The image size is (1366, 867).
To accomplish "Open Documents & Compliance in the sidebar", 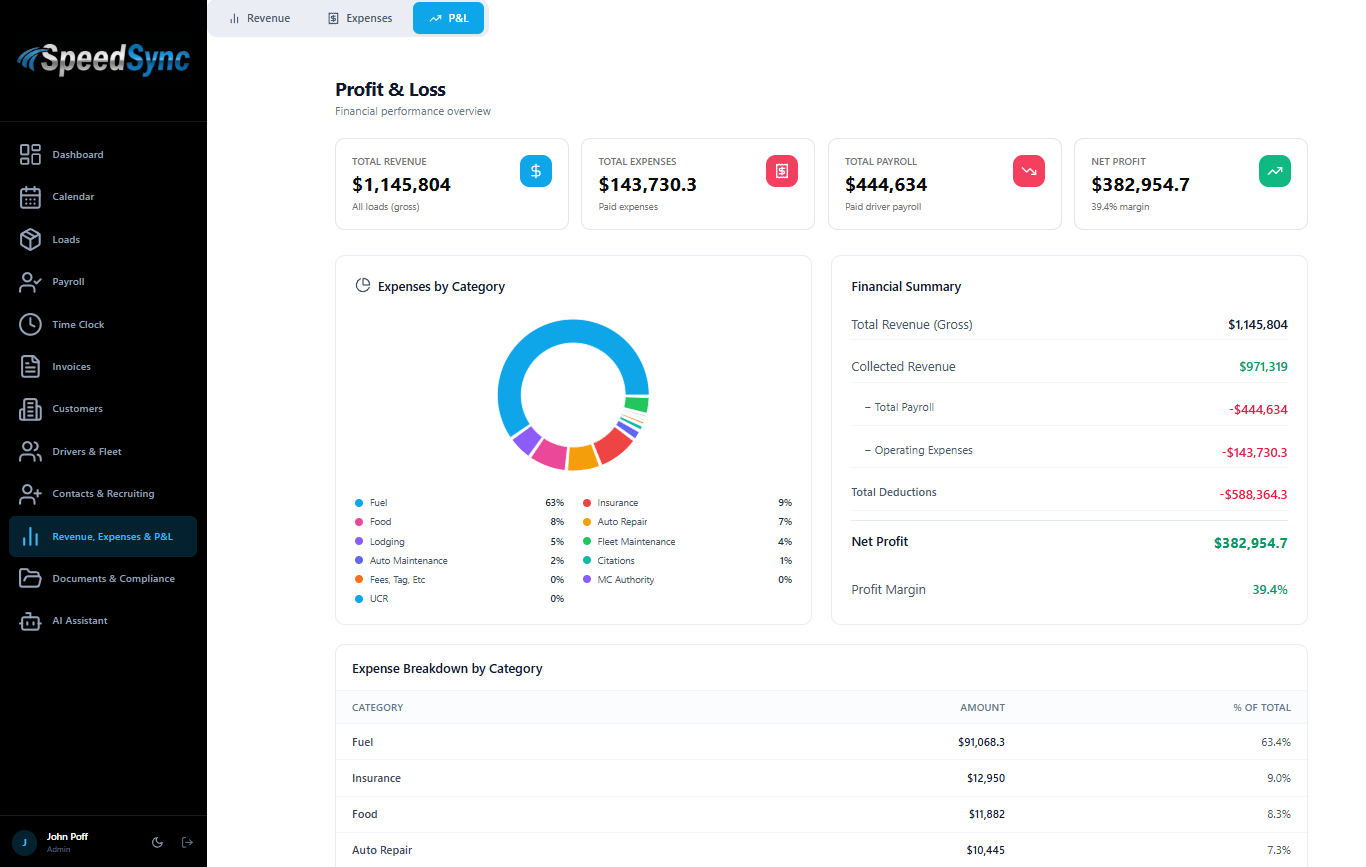I will (103, 578).
